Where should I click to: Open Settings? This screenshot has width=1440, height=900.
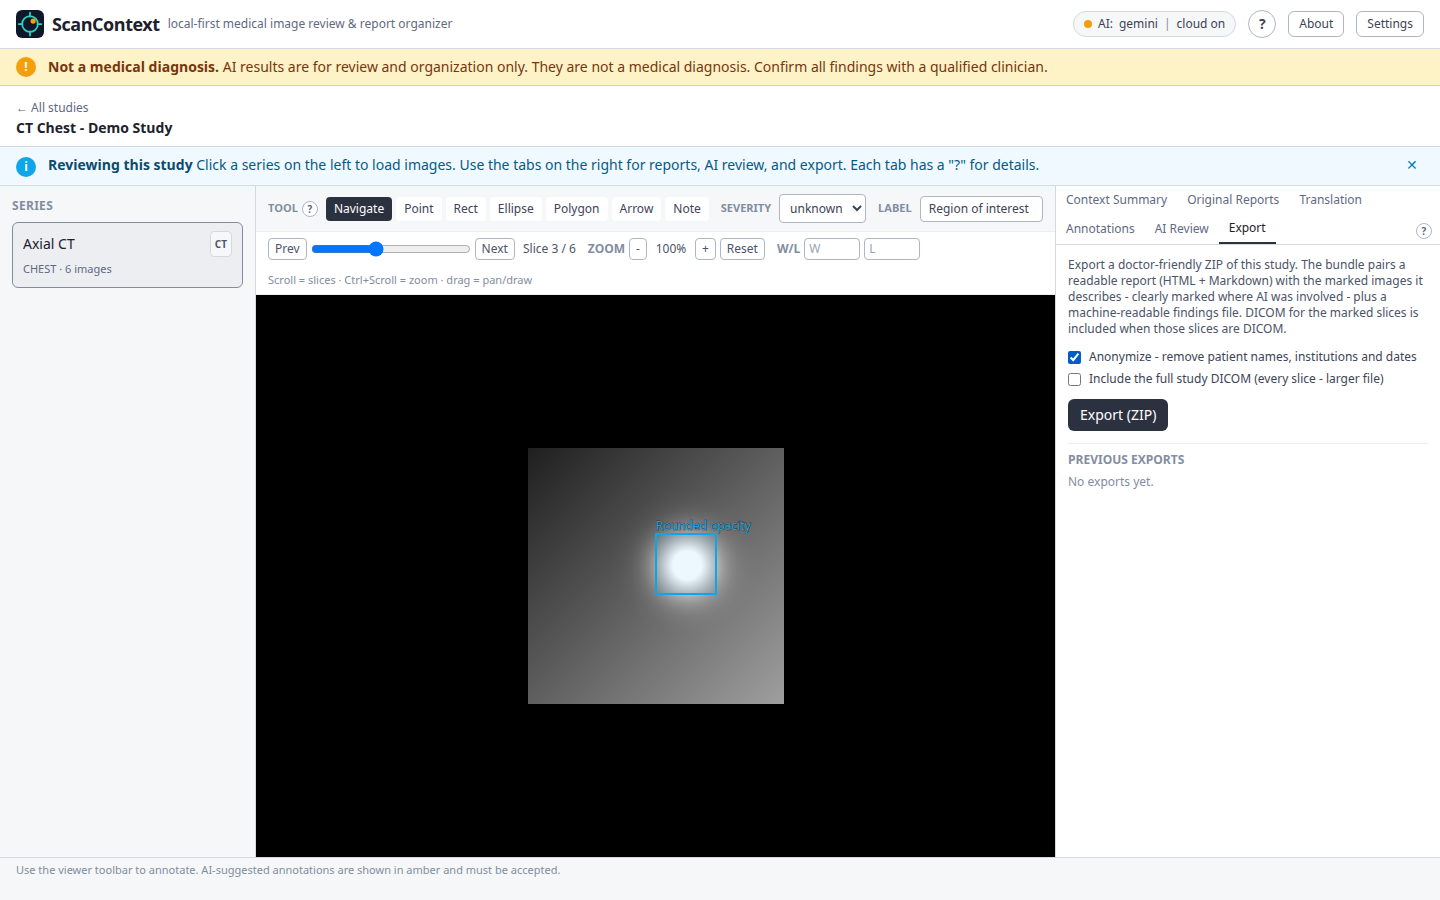[1390, 24]
